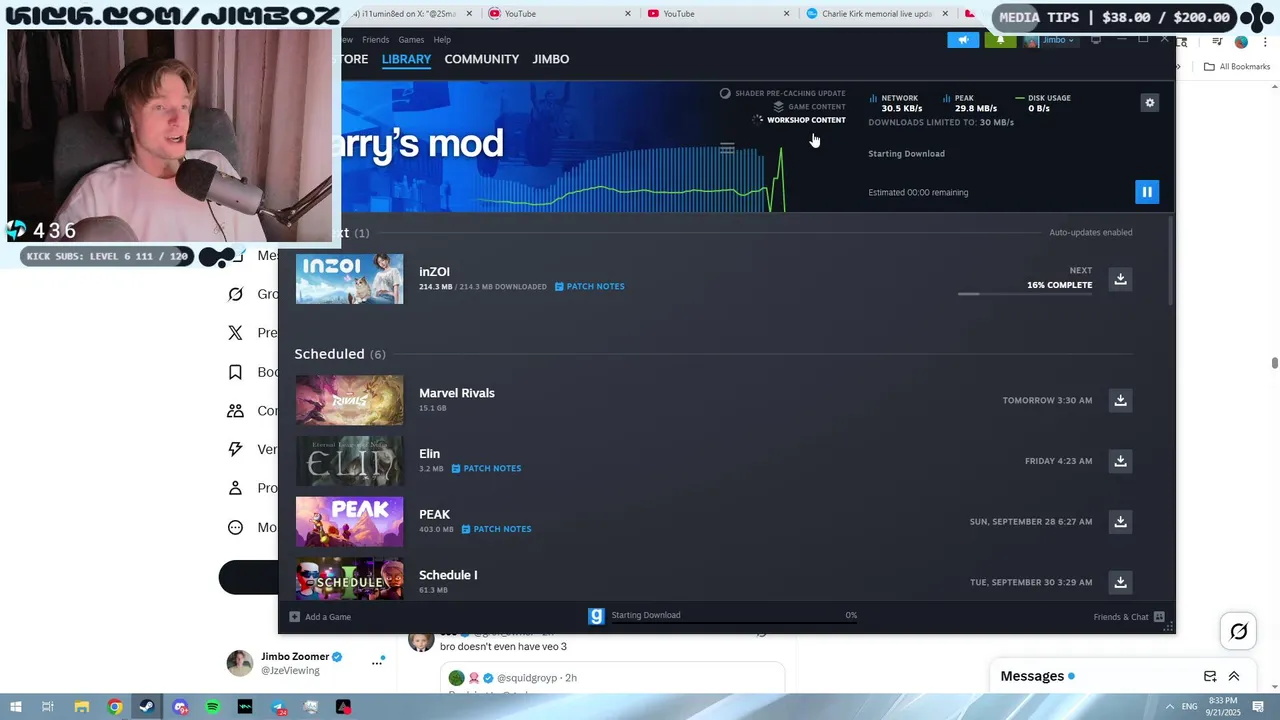The height and width of the screenshot is (720, 1280).
Task: Switch to the LIBRARY tab
Action: pyautogui.click(x=406, y=59)
